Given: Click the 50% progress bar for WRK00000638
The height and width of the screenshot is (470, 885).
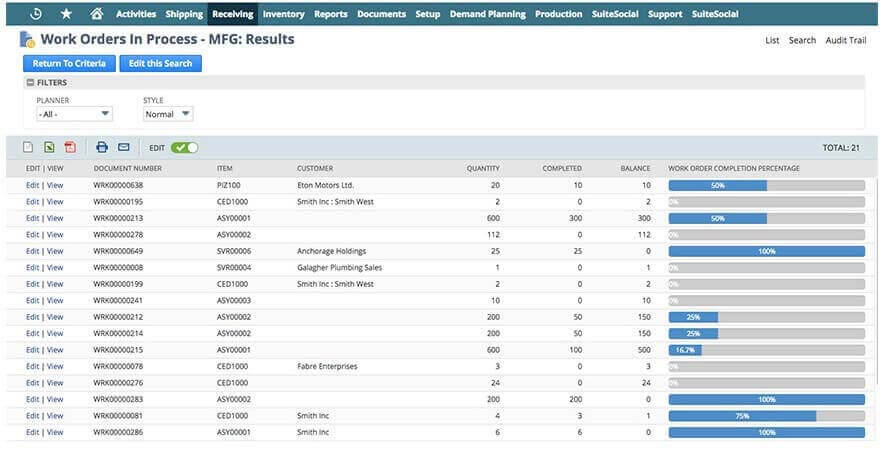Looking at the screenshot, I should coord(766,185).
